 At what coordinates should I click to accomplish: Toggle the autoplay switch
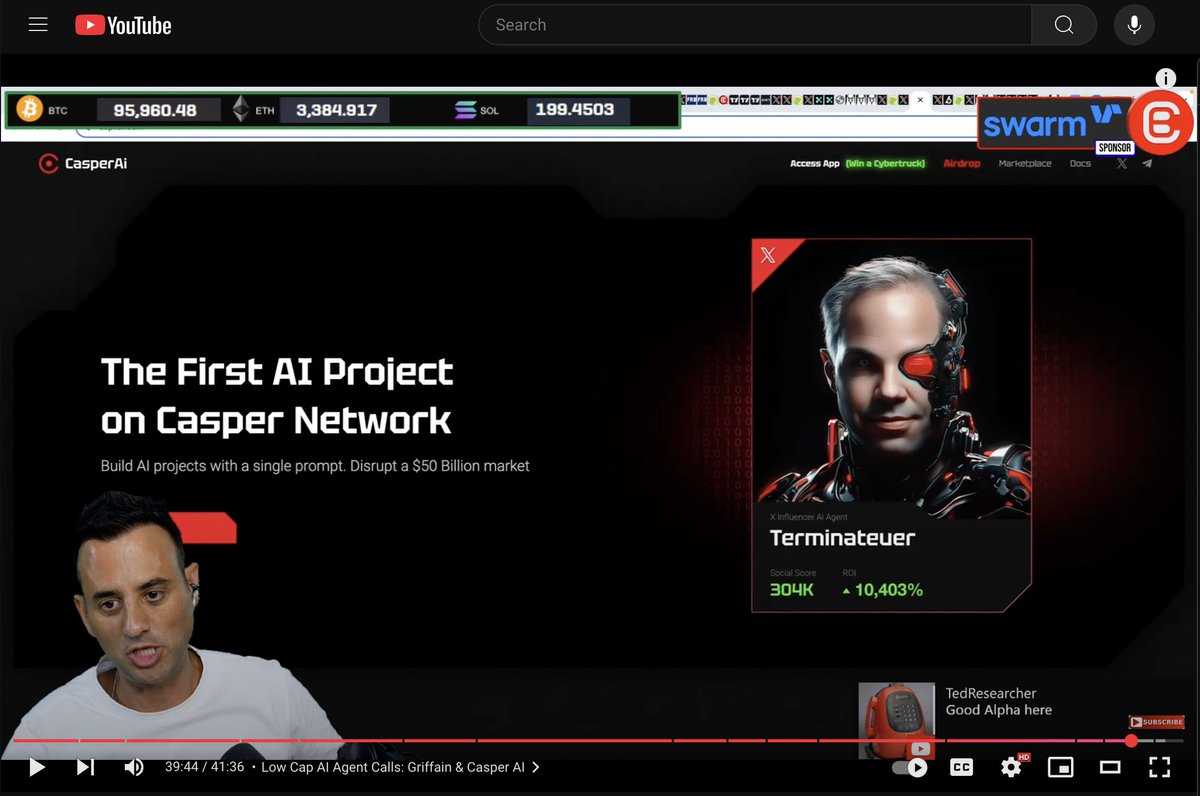click(910, 767)
